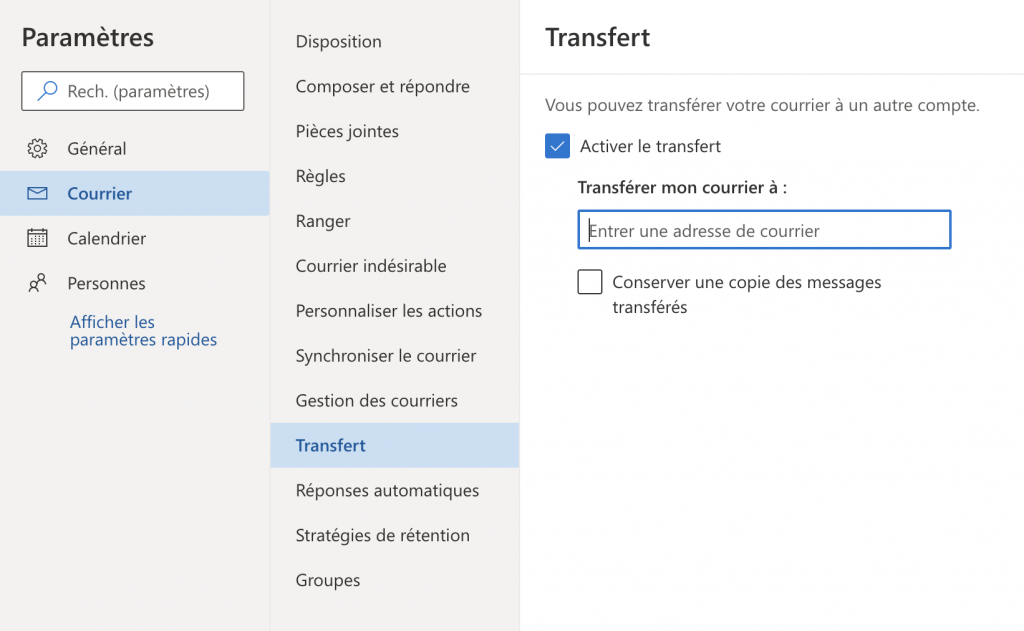Click the Général gear icon
The image size is (1024, 631).
pos(37,149)
